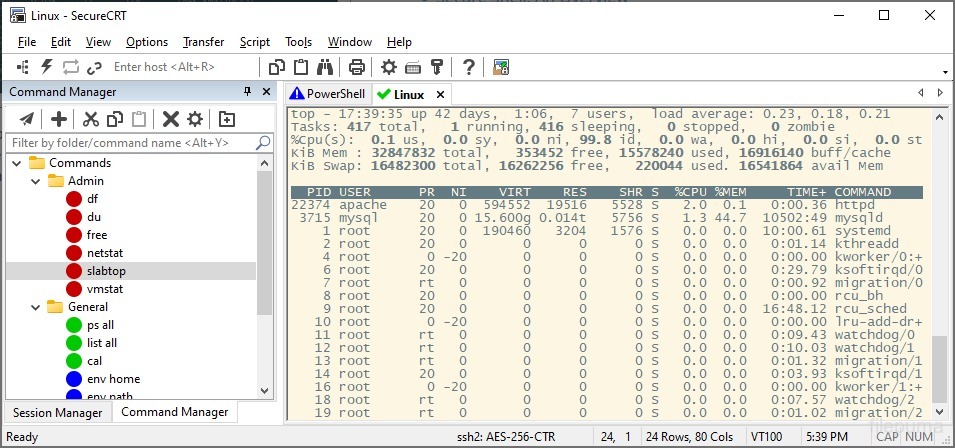
Task: Open Find using the binoculars icon
Action: click(324, 67)
